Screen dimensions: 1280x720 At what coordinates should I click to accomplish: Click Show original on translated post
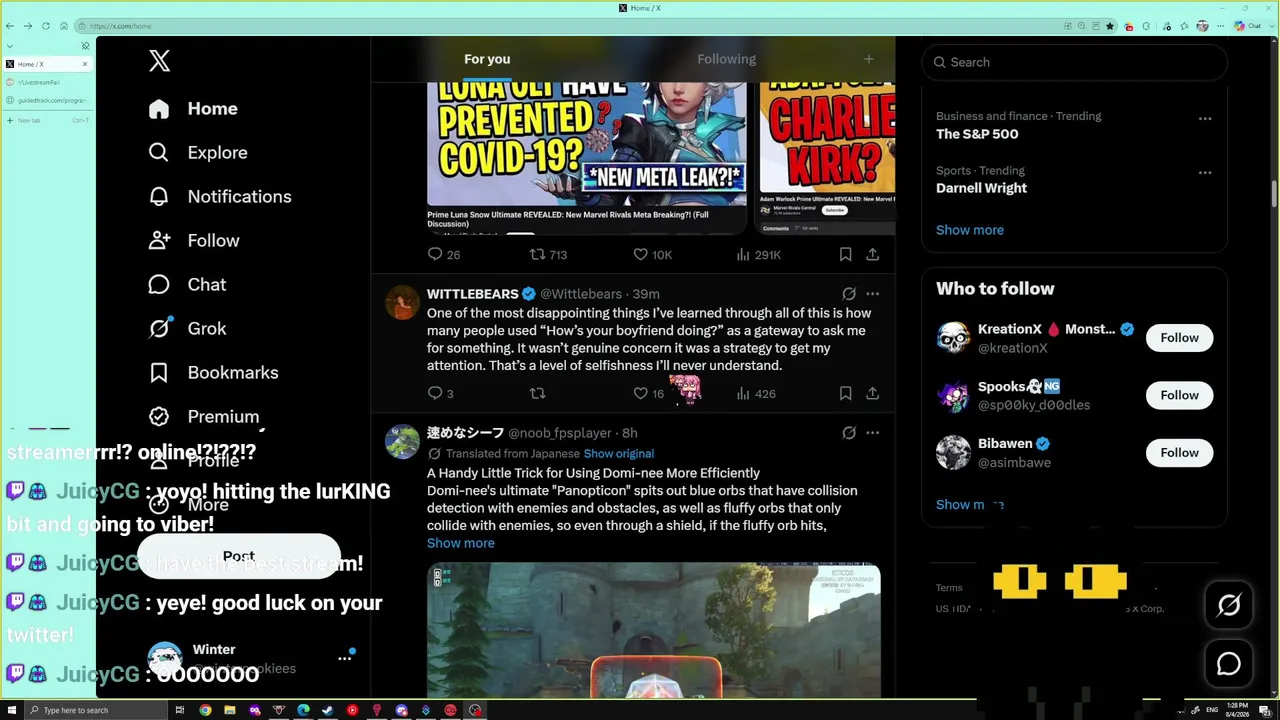(619, 454)
